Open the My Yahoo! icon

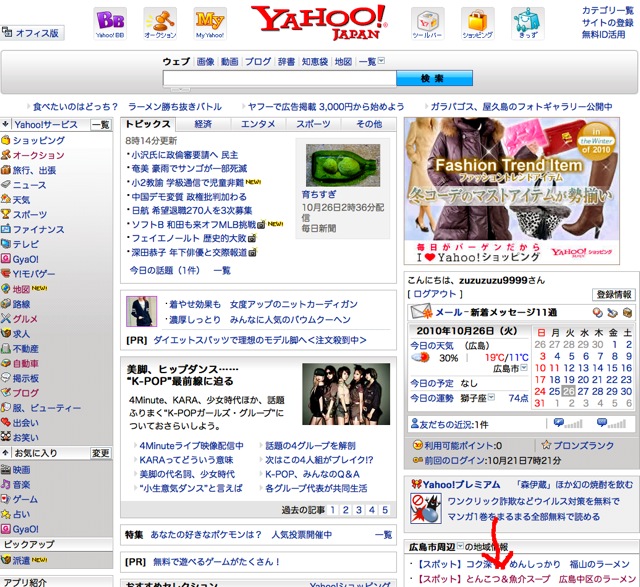click(x=210, y=23)
